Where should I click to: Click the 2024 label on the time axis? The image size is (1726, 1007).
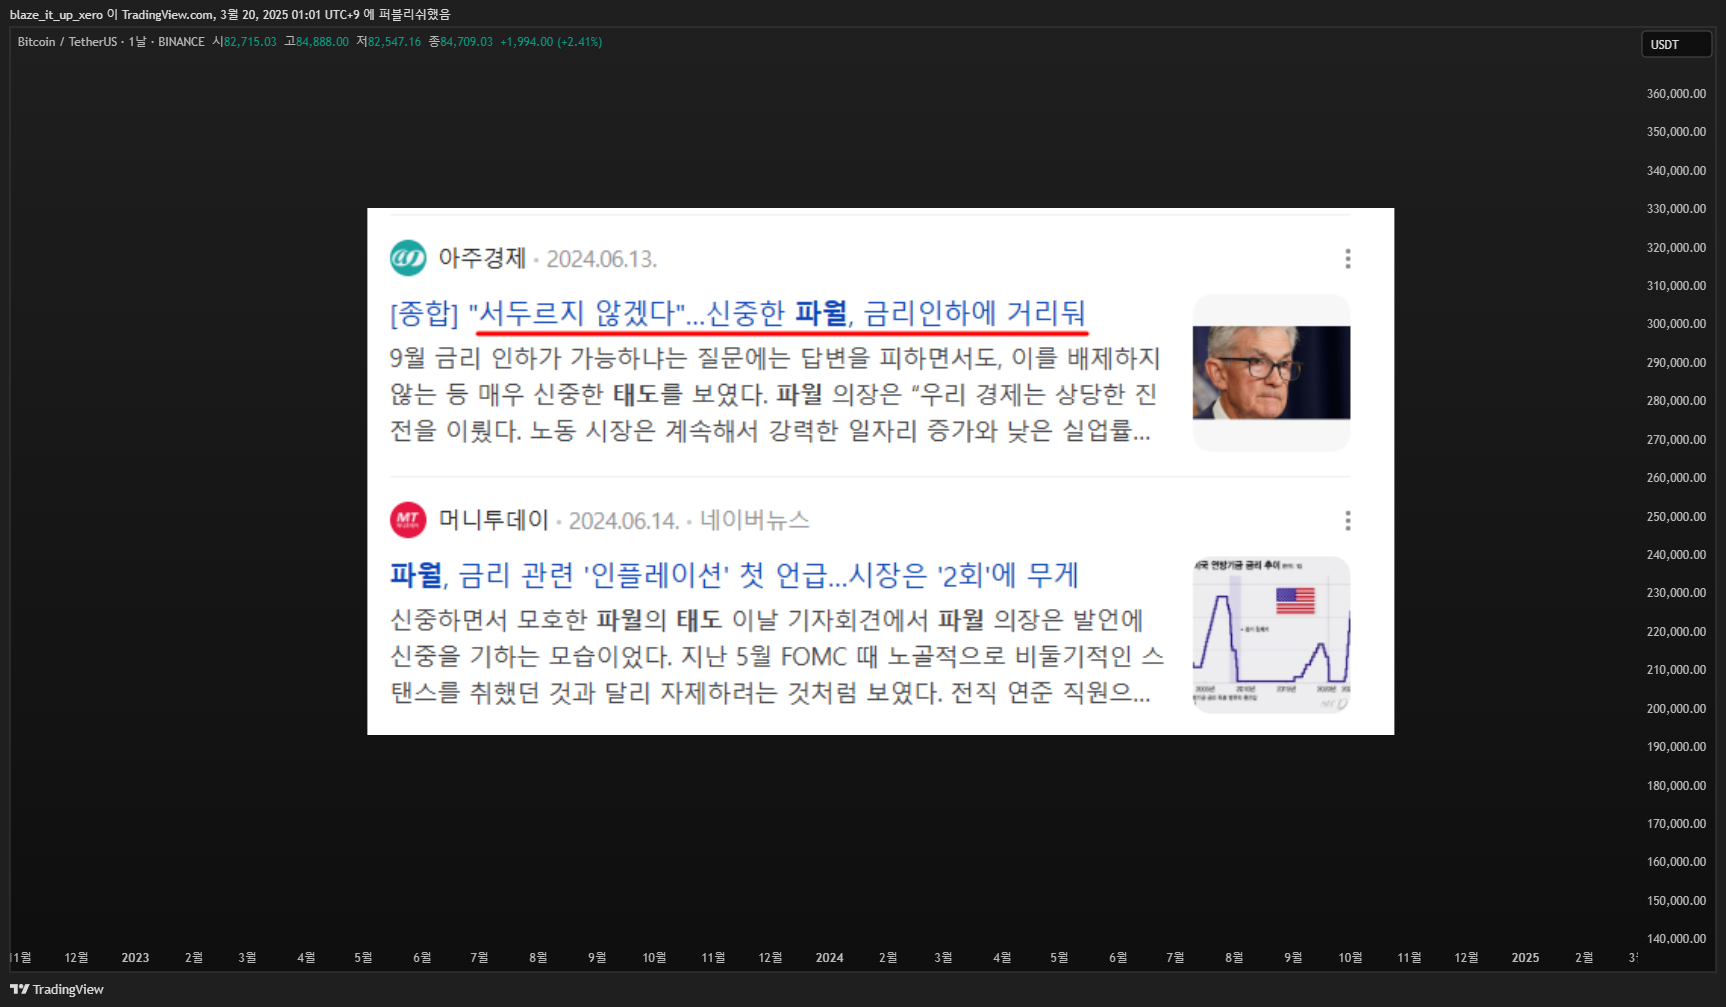(x=829, y=958)
